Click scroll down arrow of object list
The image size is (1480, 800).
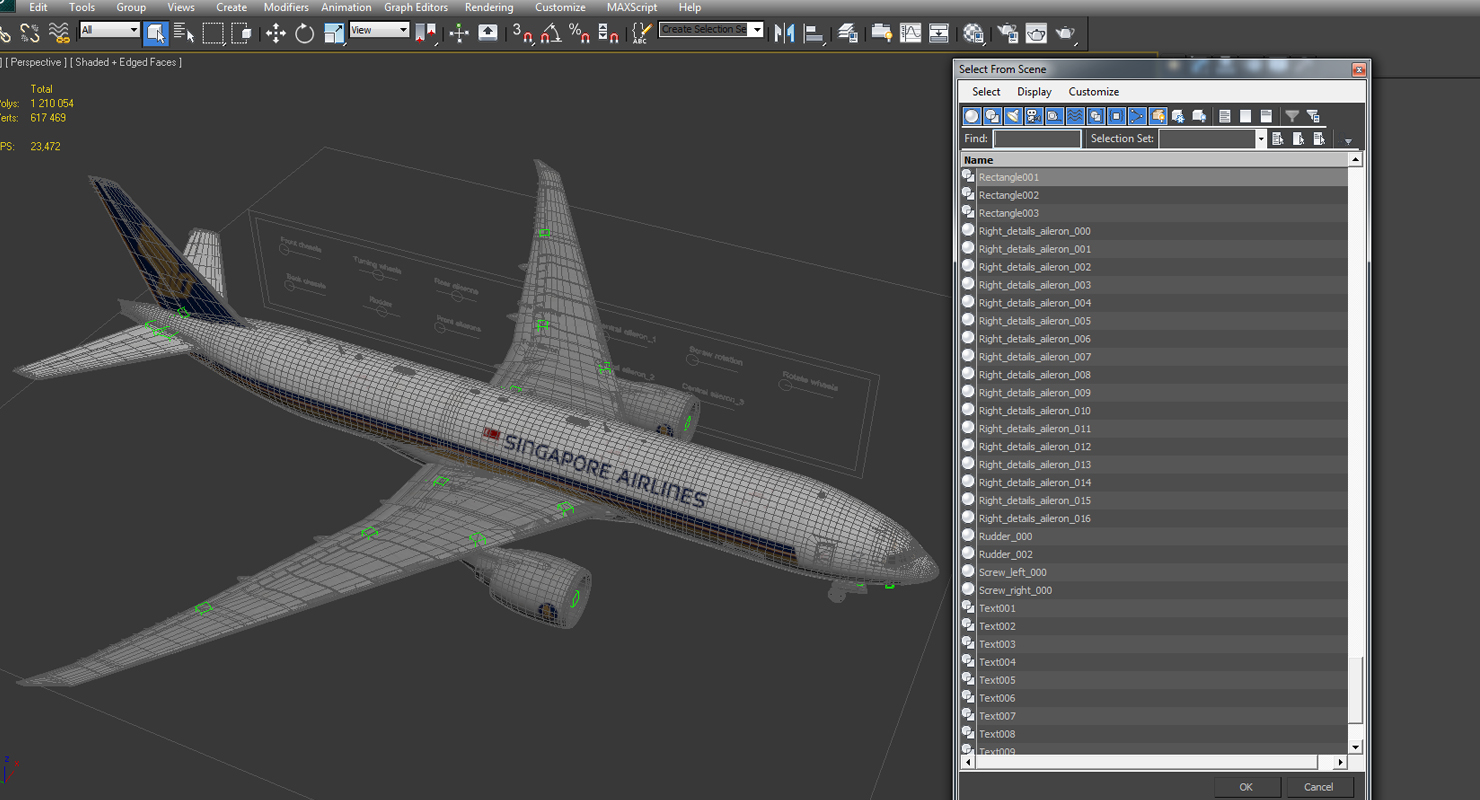click(1356, 747)
